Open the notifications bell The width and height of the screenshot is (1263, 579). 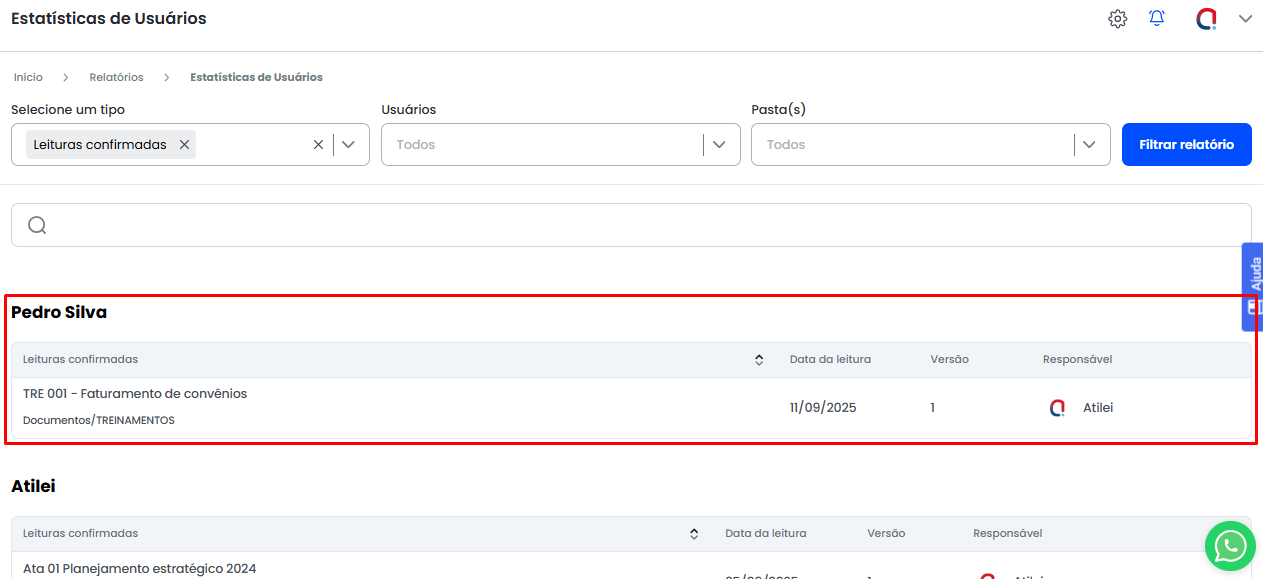click(1157, 19)
